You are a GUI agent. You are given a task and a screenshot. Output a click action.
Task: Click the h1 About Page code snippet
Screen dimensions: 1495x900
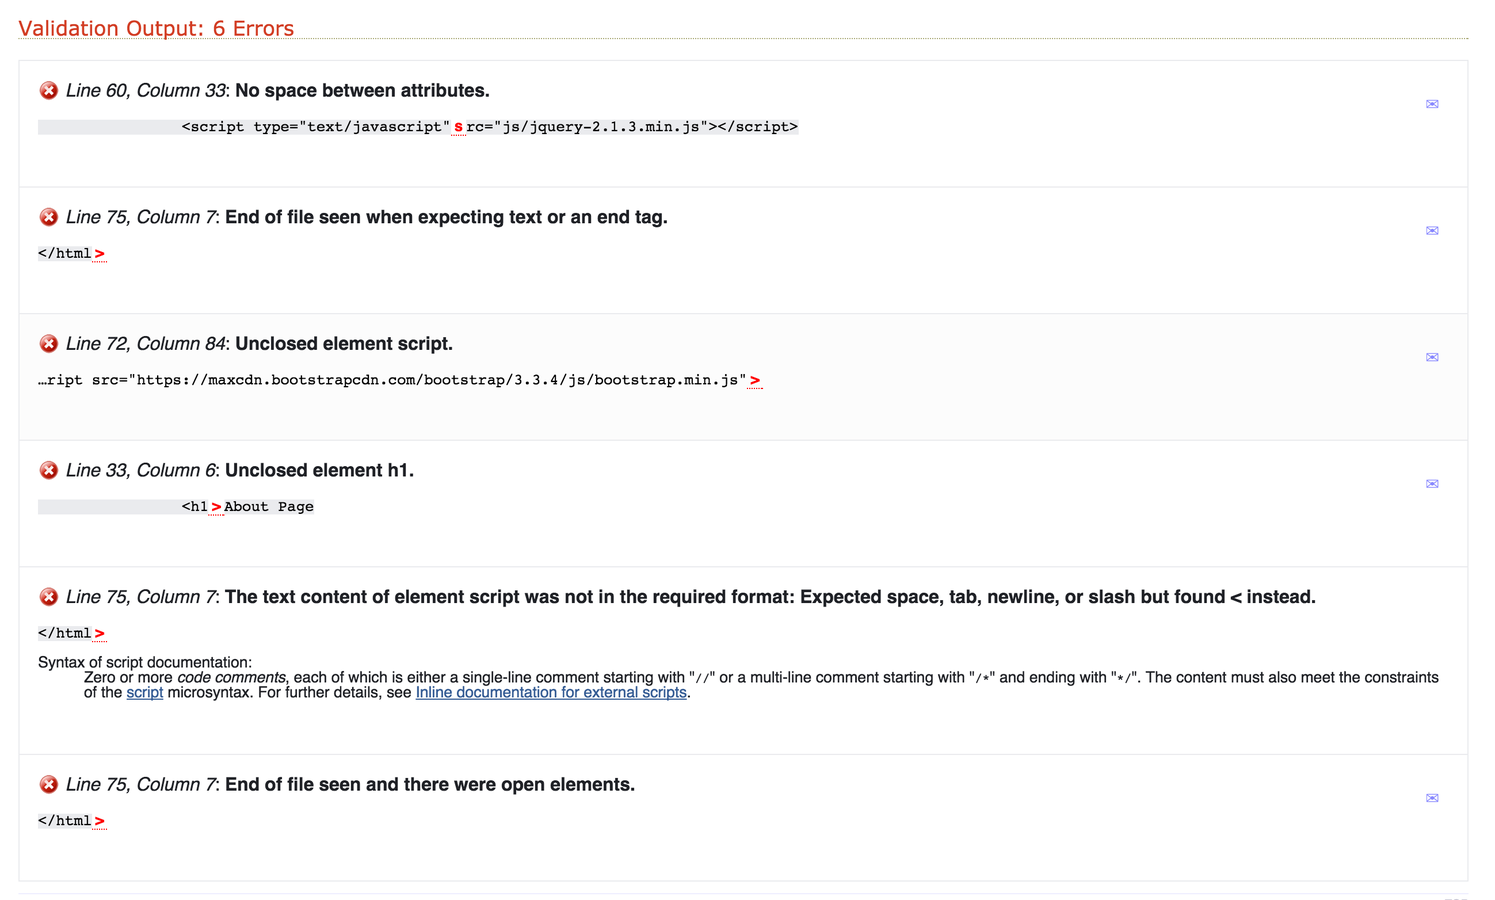pyautogui.click(x=248, y=507)
